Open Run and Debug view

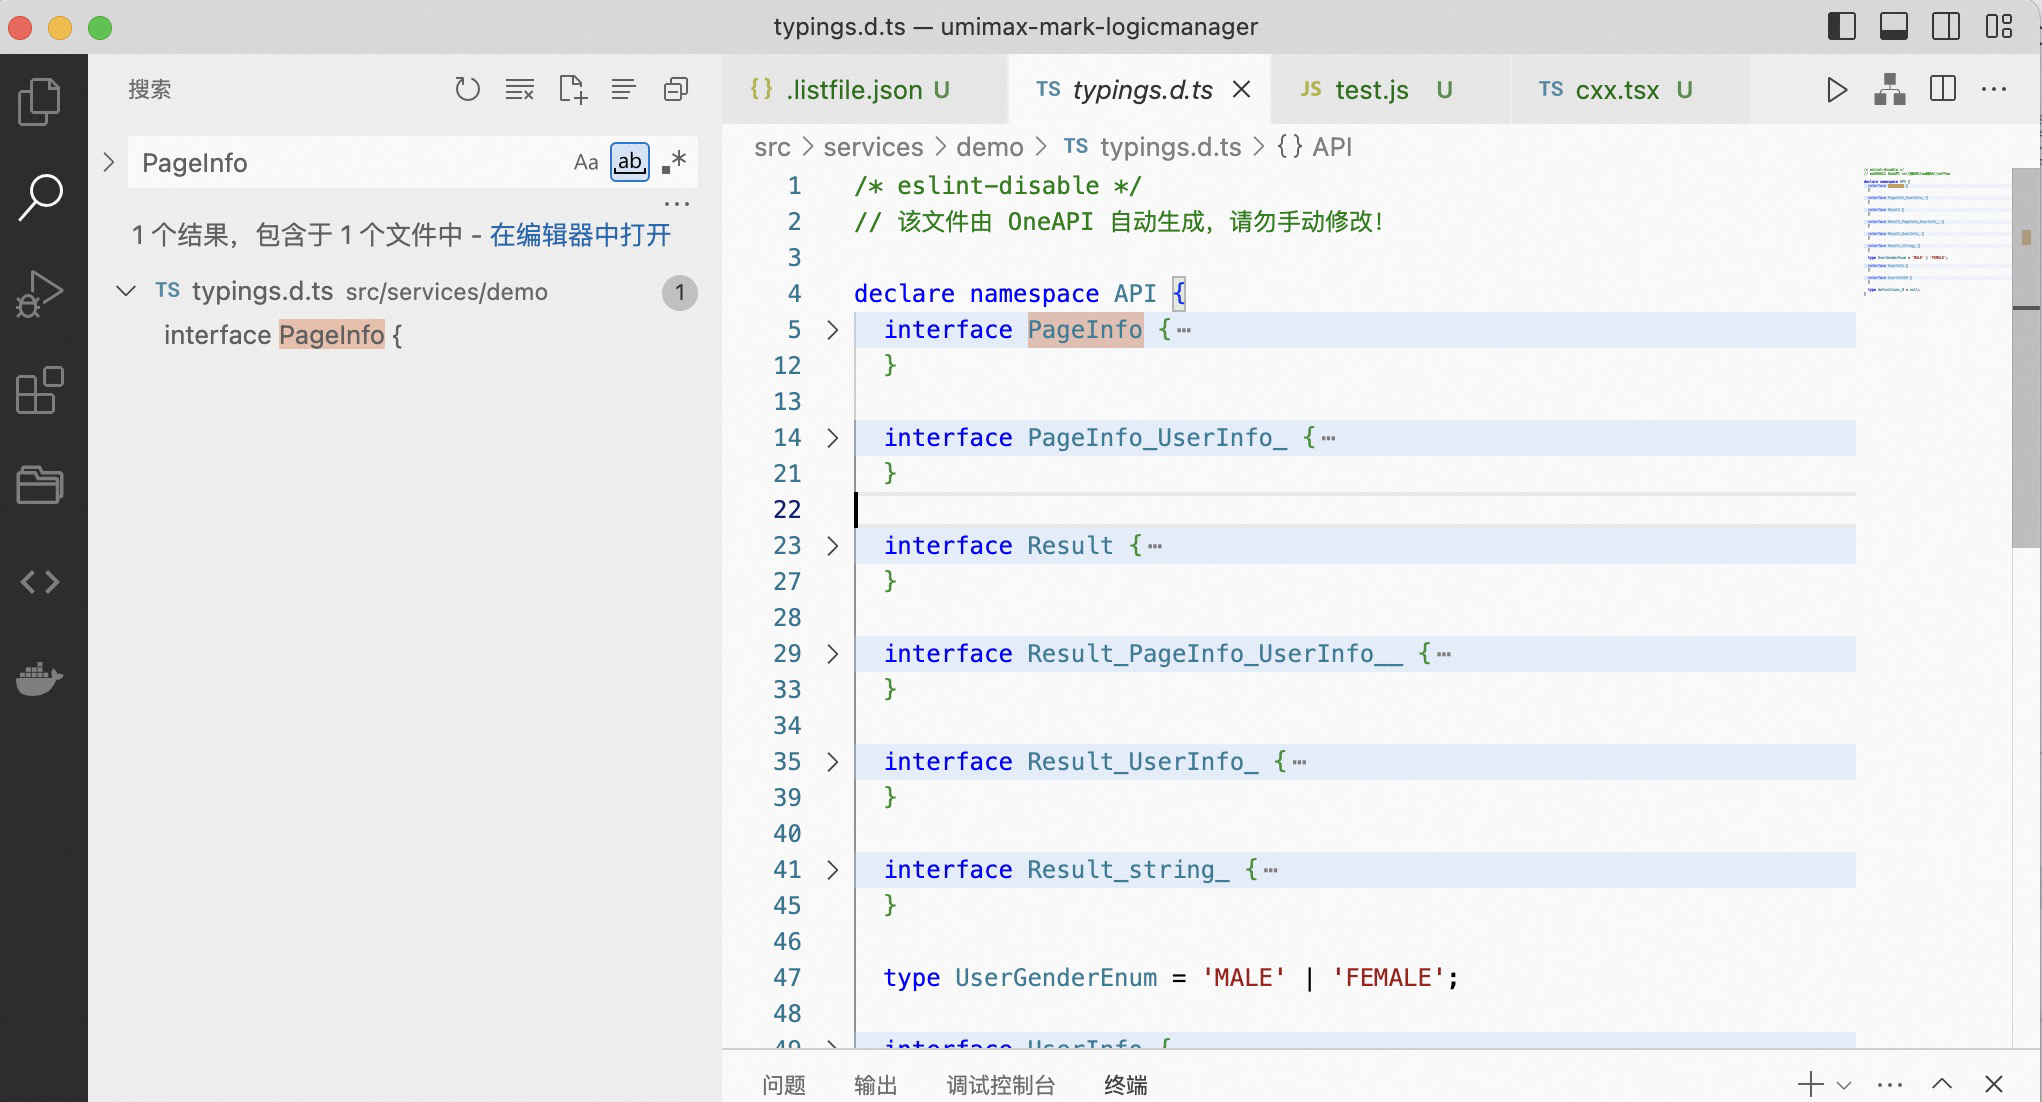click(x=40, y=294)
